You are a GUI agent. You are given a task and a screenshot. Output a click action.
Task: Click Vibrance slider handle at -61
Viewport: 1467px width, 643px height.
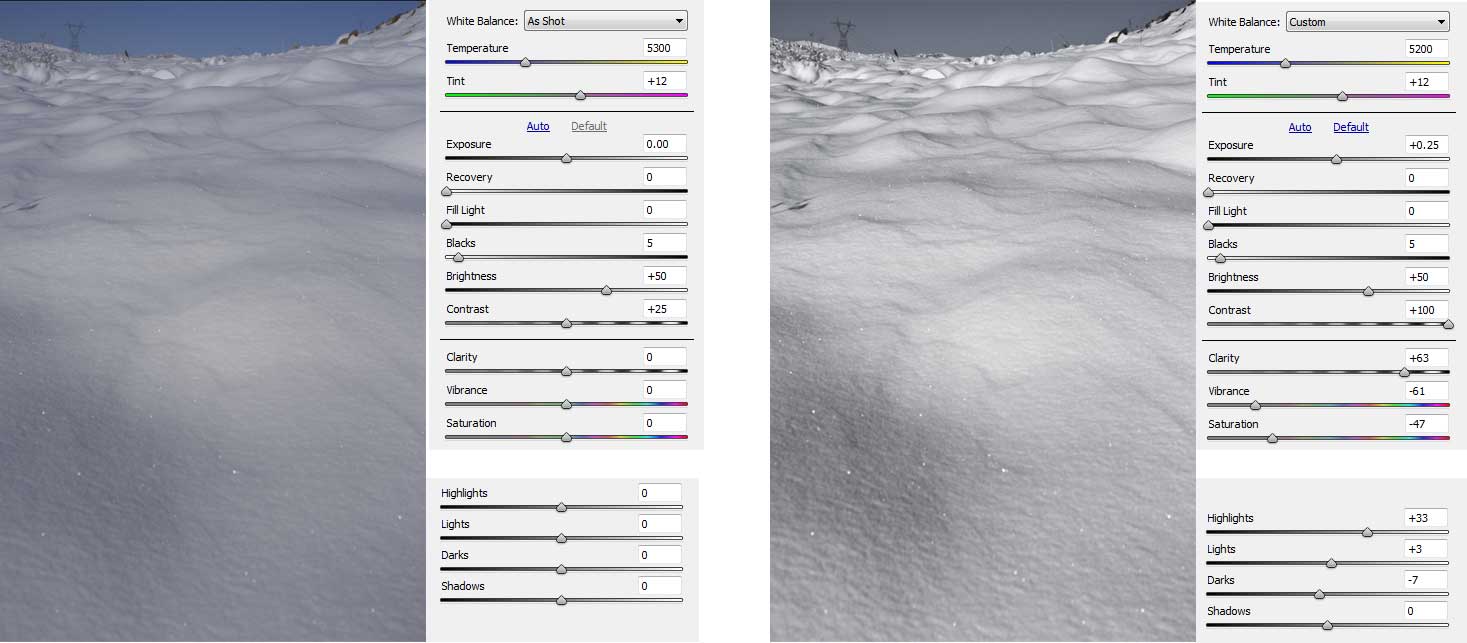1255,405
